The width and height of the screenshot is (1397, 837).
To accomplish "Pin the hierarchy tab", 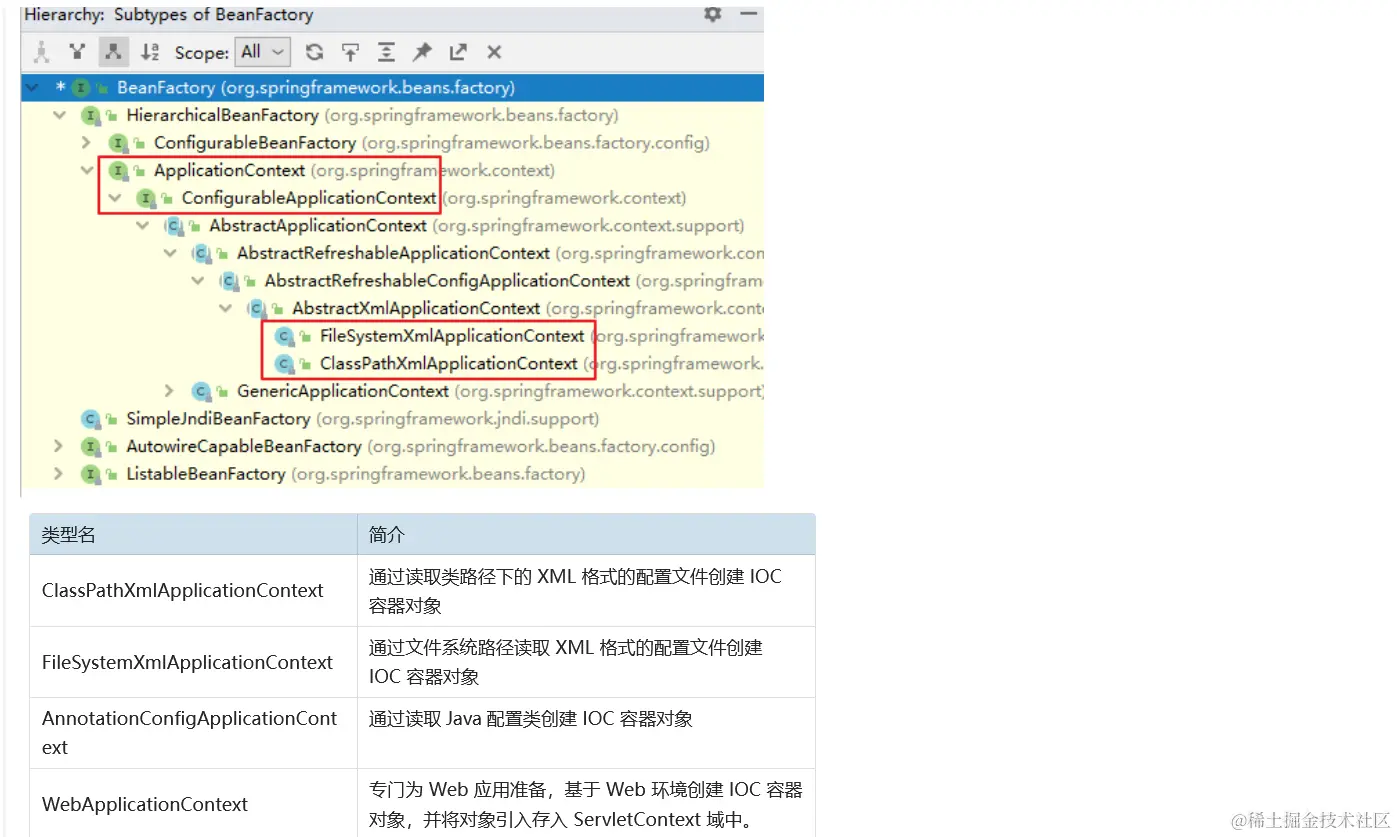I will pyautogui.click(x=422, y=52).
